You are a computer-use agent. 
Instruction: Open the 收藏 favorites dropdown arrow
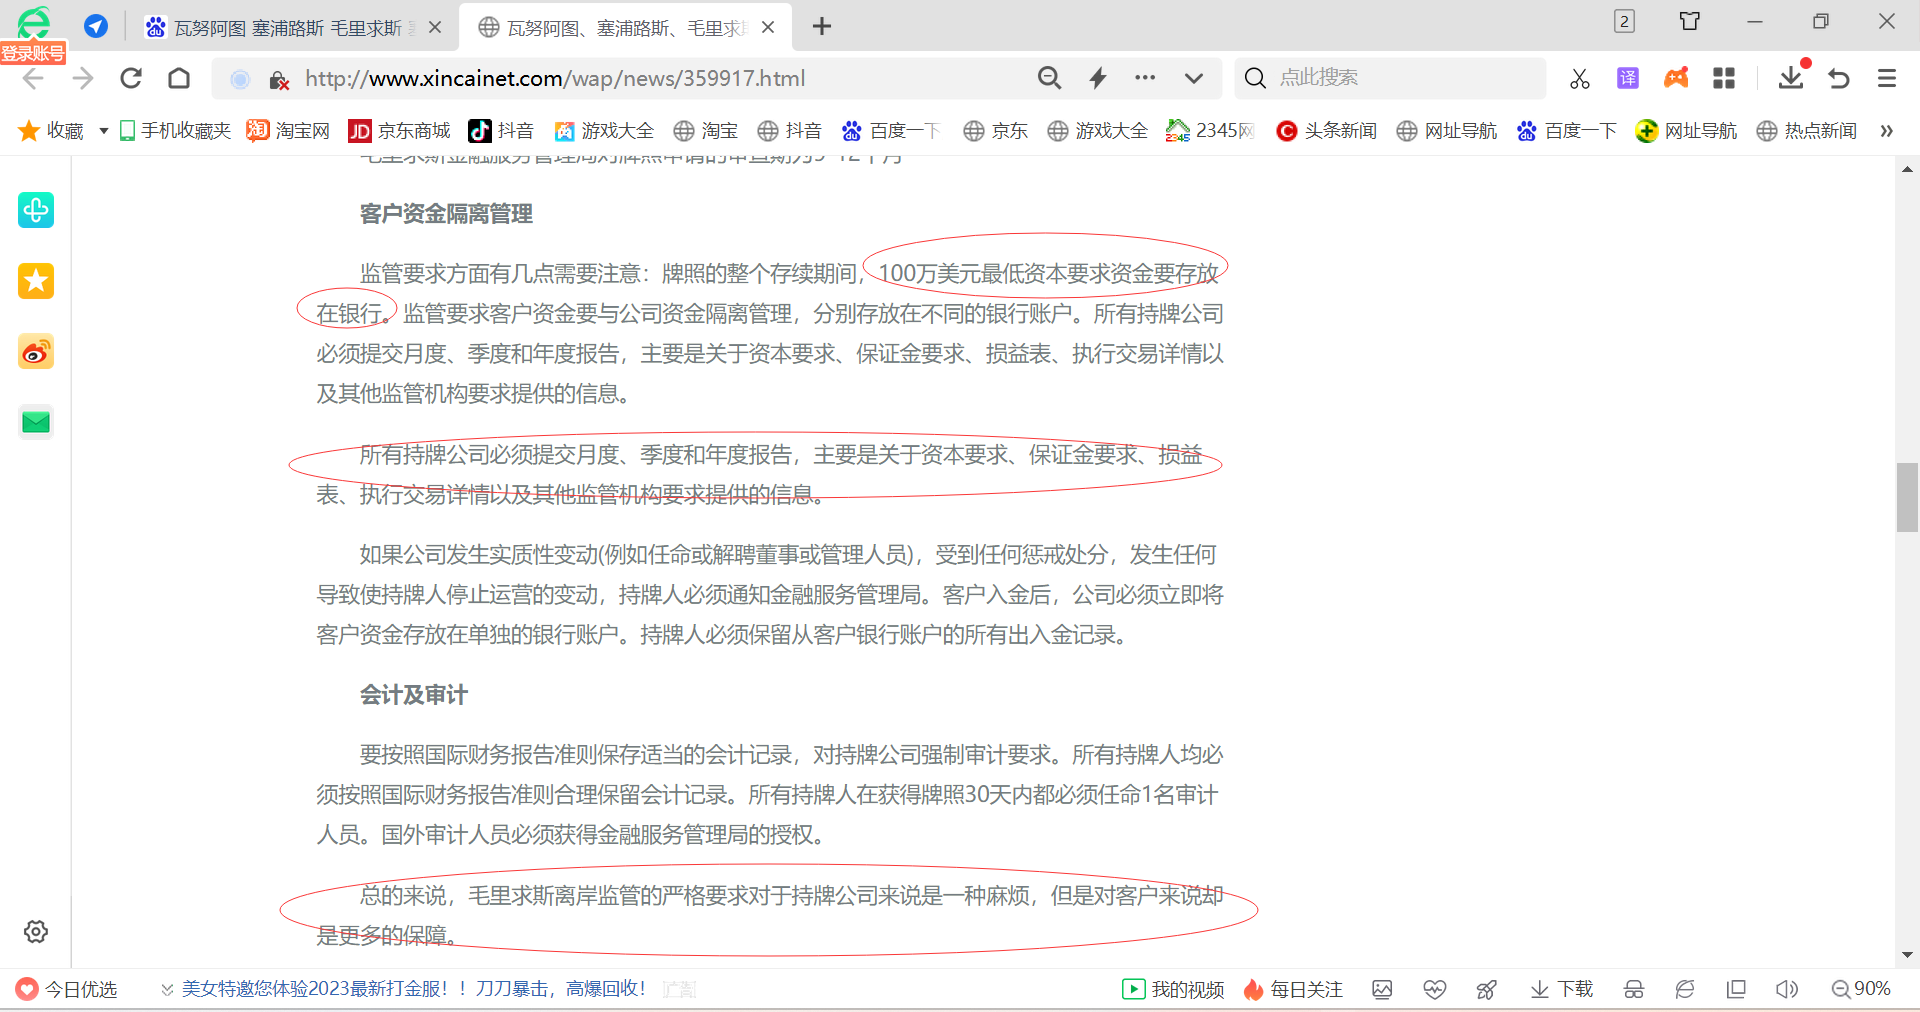[x=103, y=131]
